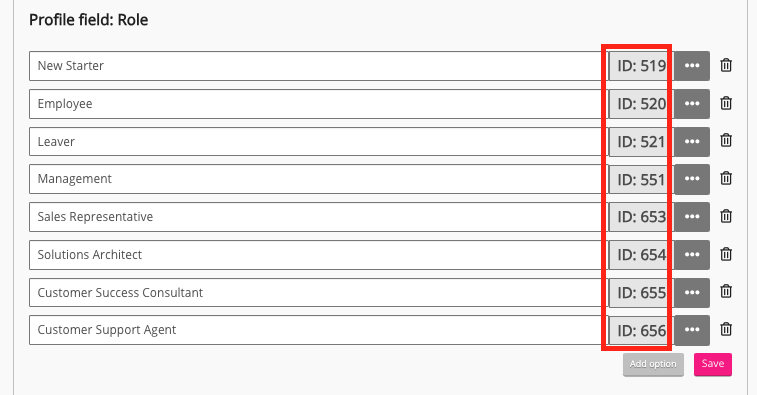Delete the New Starter role option

(x=726, y=65)
